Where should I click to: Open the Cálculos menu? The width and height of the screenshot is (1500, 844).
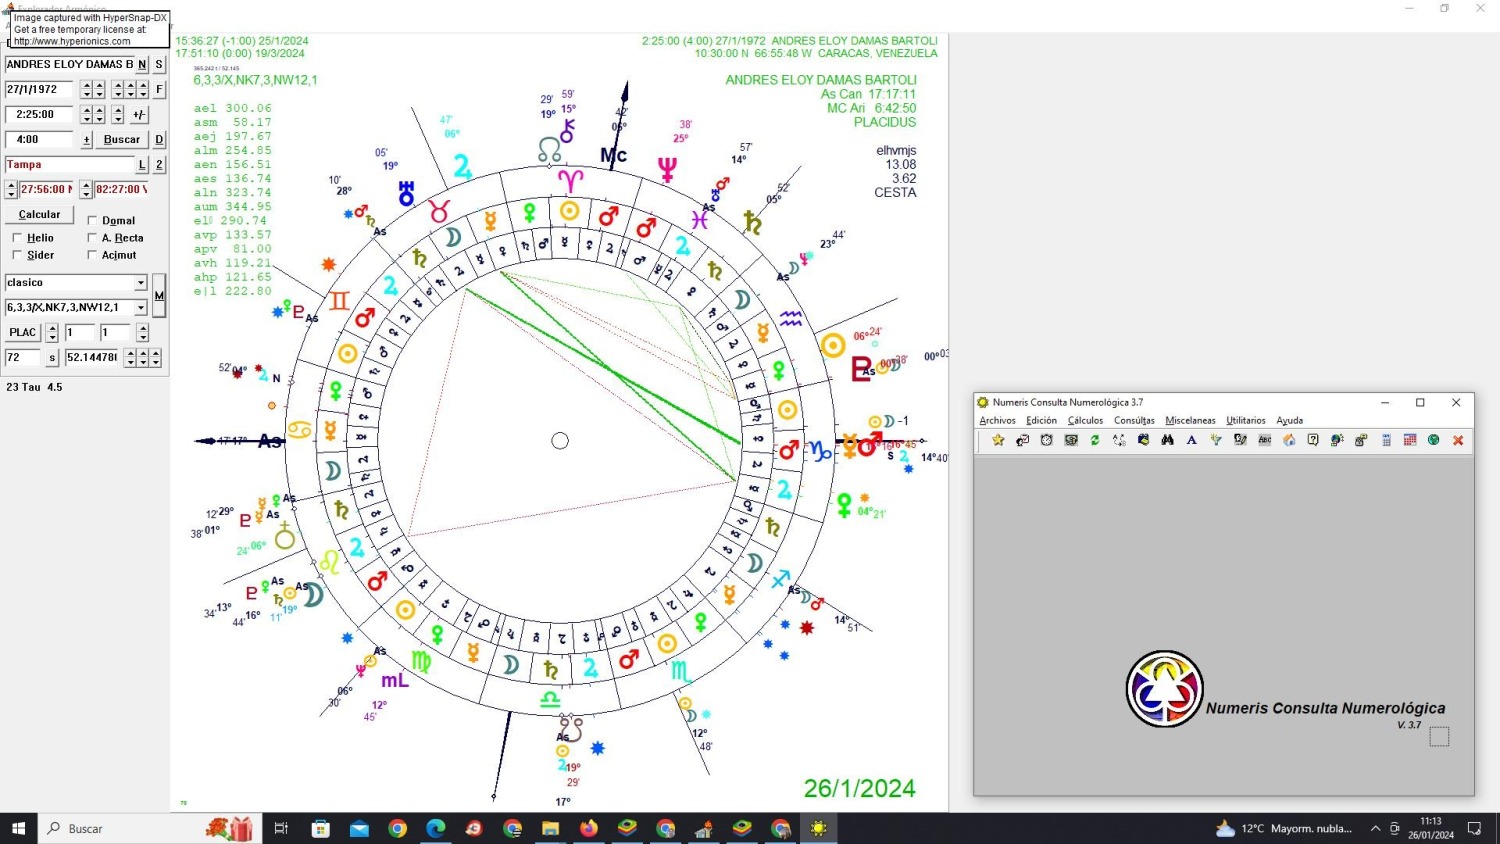coord(1085,421)
